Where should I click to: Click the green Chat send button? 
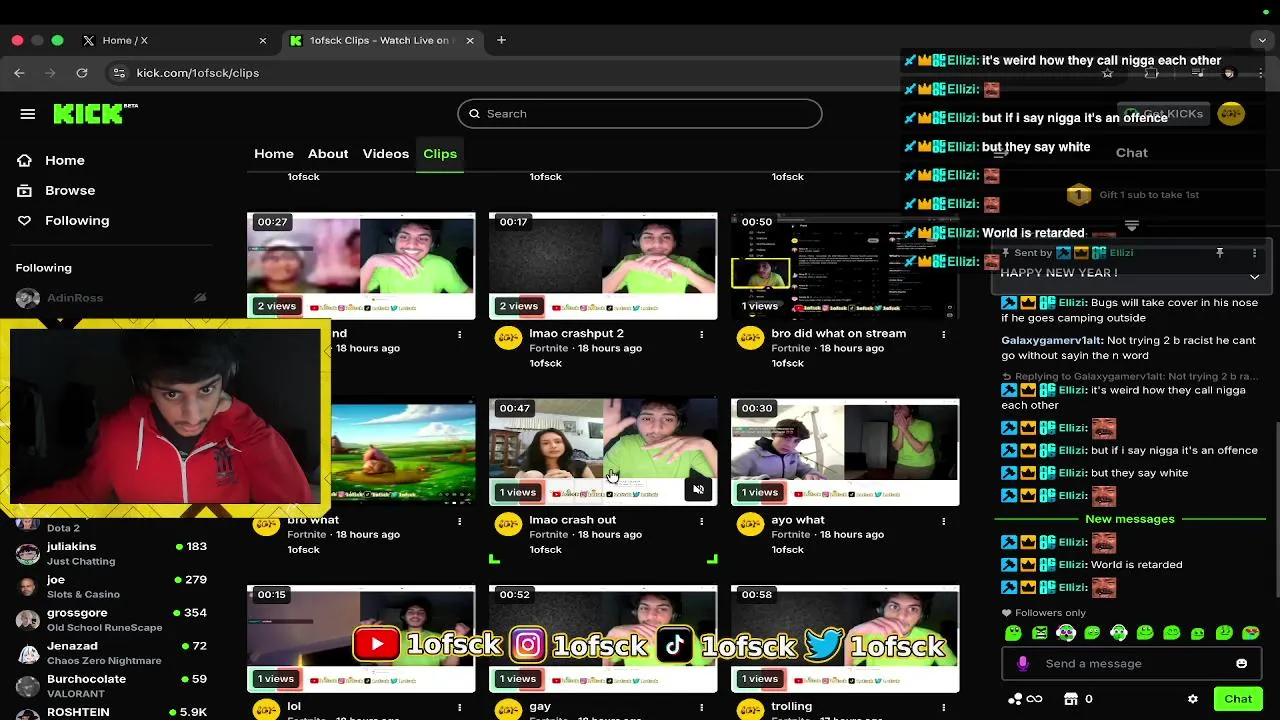1238,699
